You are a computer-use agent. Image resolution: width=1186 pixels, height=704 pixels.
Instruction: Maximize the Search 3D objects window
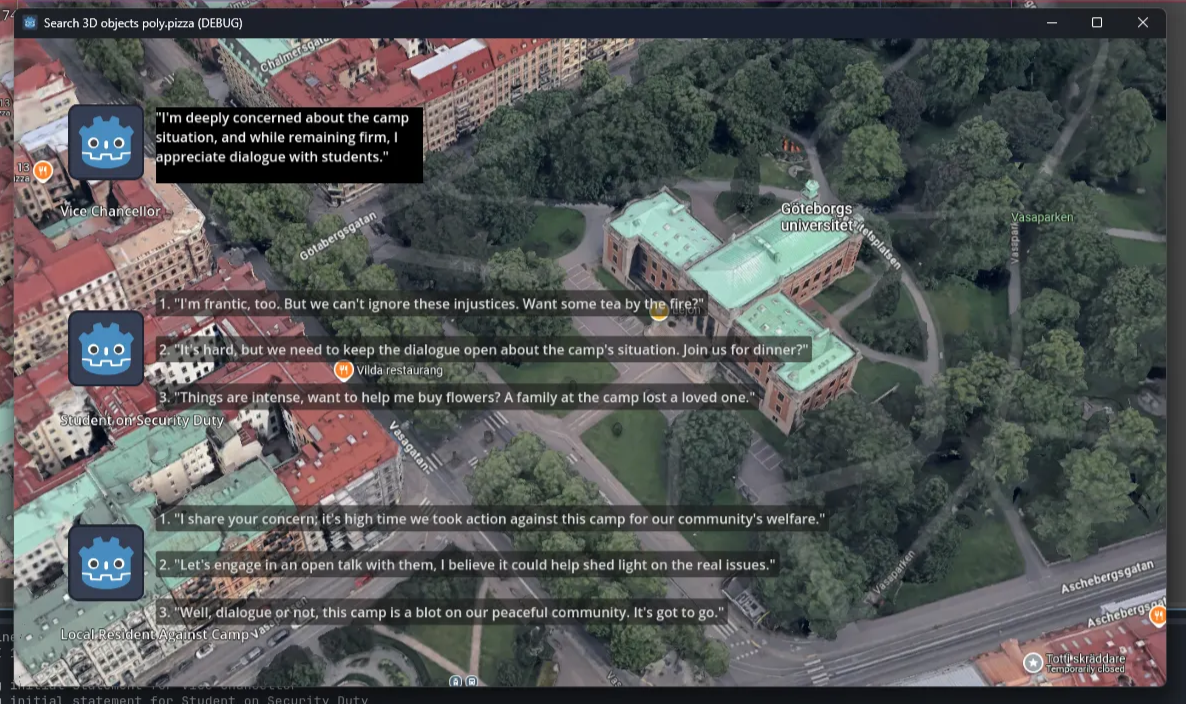[x=1097, y=23]
